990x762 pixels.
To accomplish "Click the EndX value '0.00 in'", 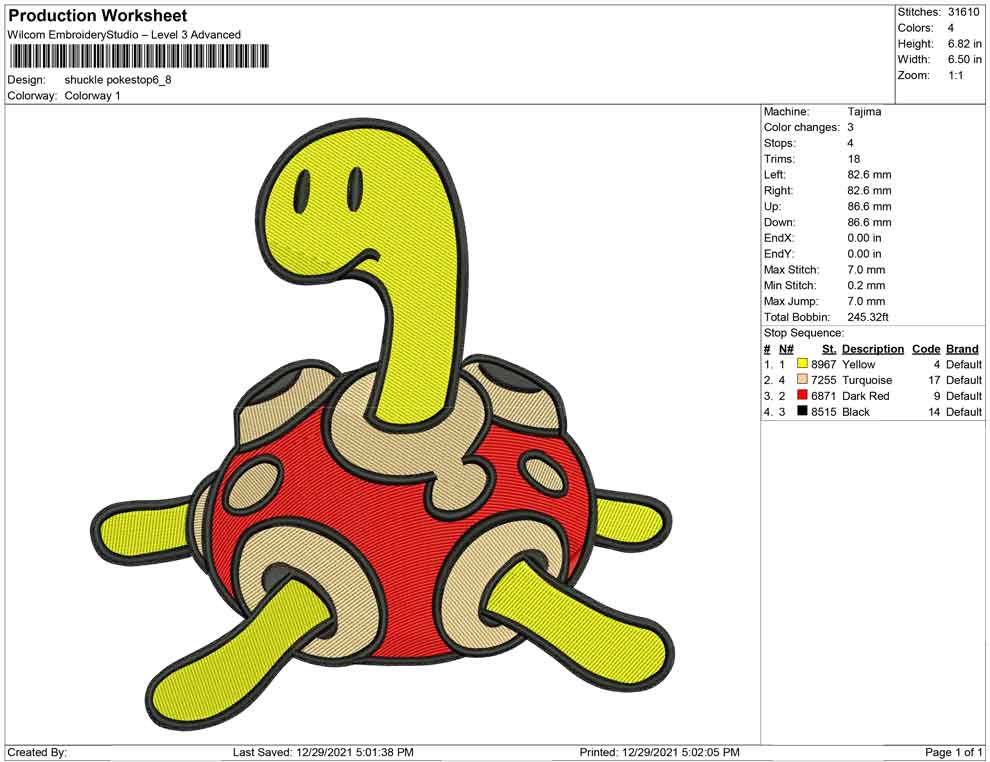I will (x=864, y=238).
